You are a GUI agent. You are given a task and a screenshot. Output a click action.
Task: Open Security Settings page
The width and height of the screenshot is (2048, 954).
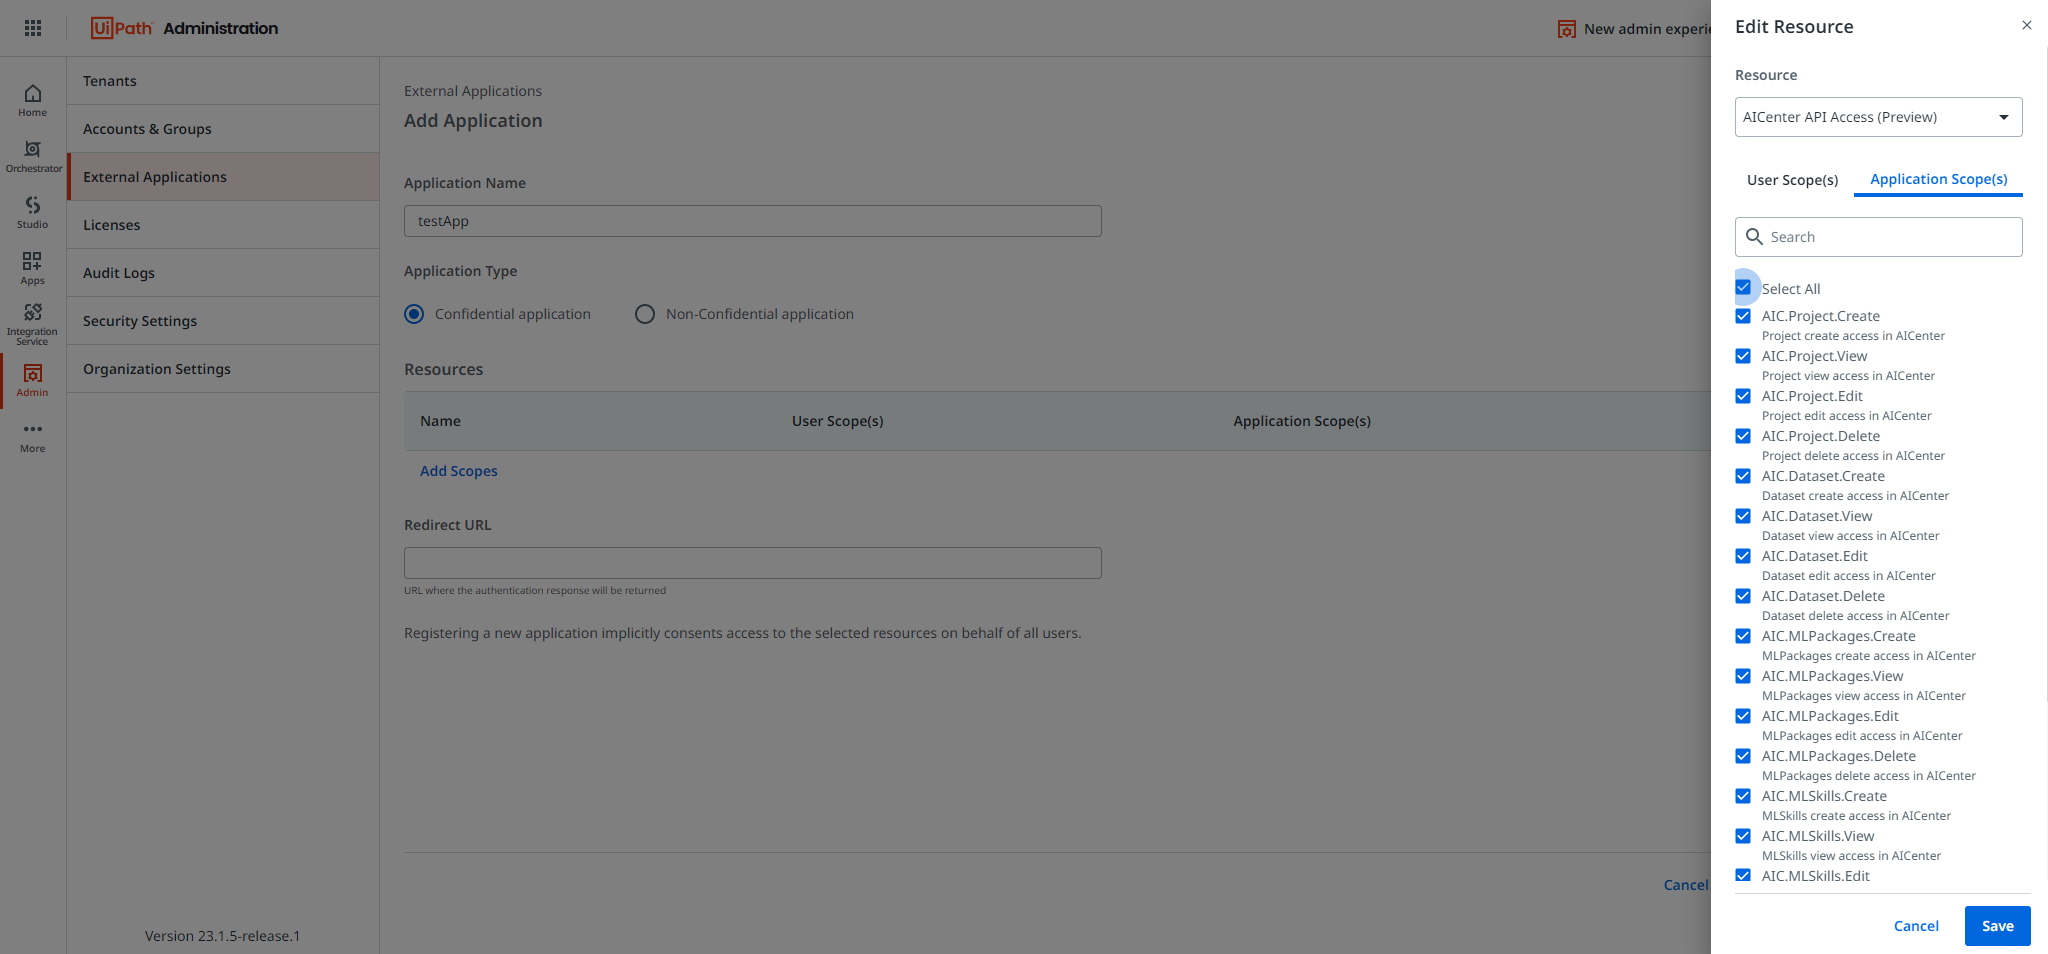point(223,321)
